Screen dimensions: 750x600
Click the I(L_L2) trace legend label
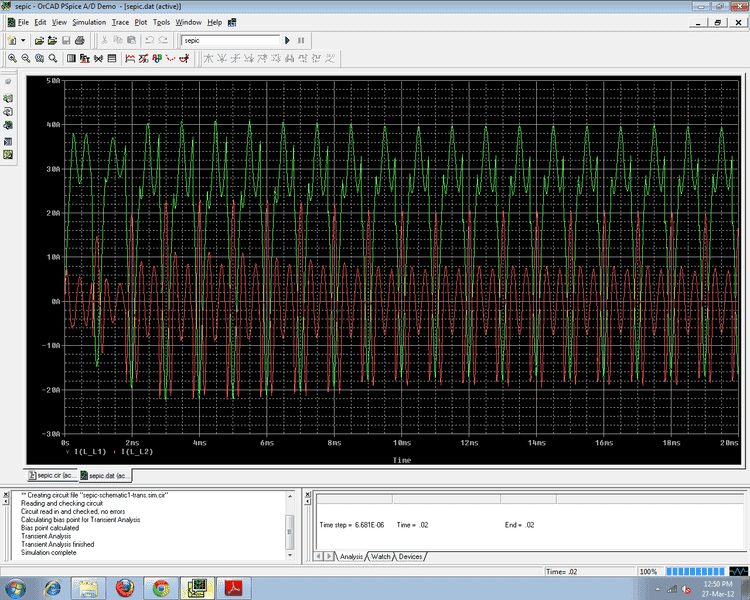pyautogui.click(x=137, y=451)
